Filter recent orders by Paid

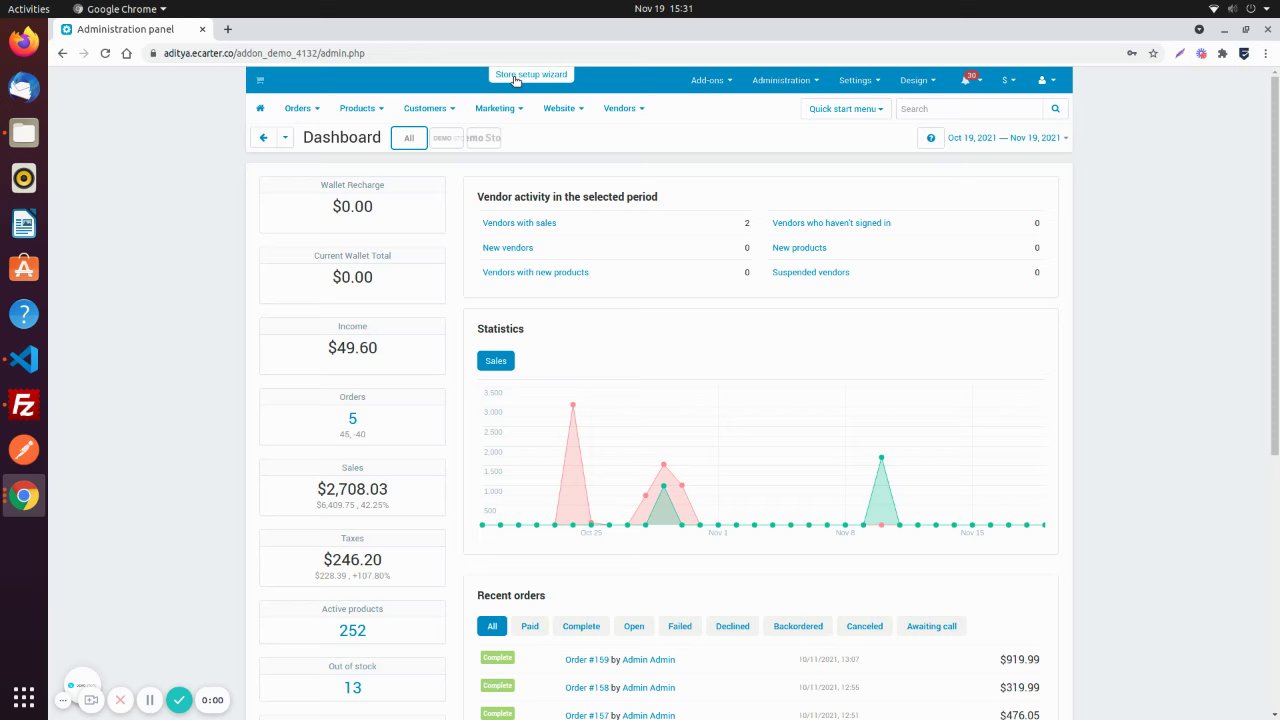pos(530,626)
